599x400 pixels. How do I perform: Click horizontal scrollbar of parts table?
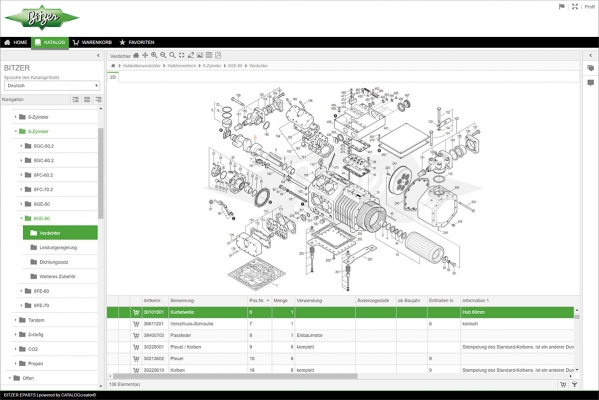(x=235, y=376)
